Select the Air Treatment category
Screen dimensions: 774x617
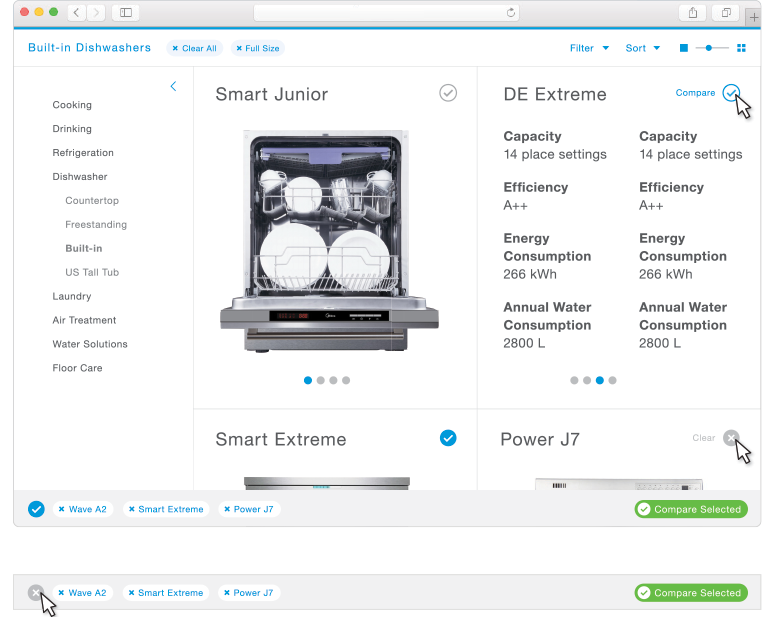click(84, 320)
